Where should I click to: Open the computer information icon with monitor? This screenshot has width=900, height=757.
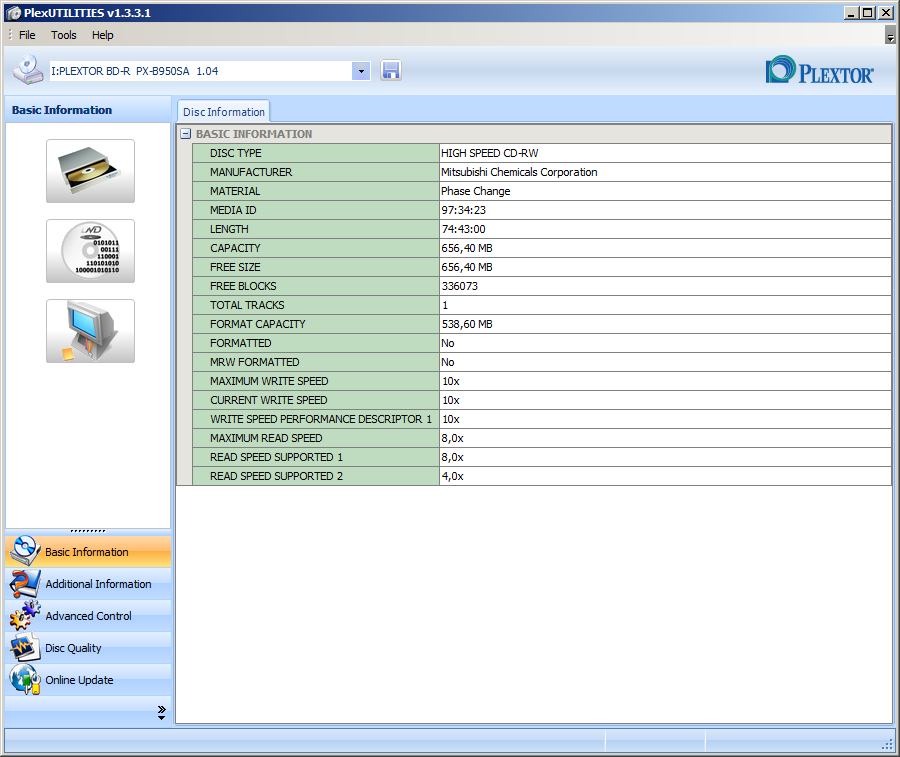91,331
